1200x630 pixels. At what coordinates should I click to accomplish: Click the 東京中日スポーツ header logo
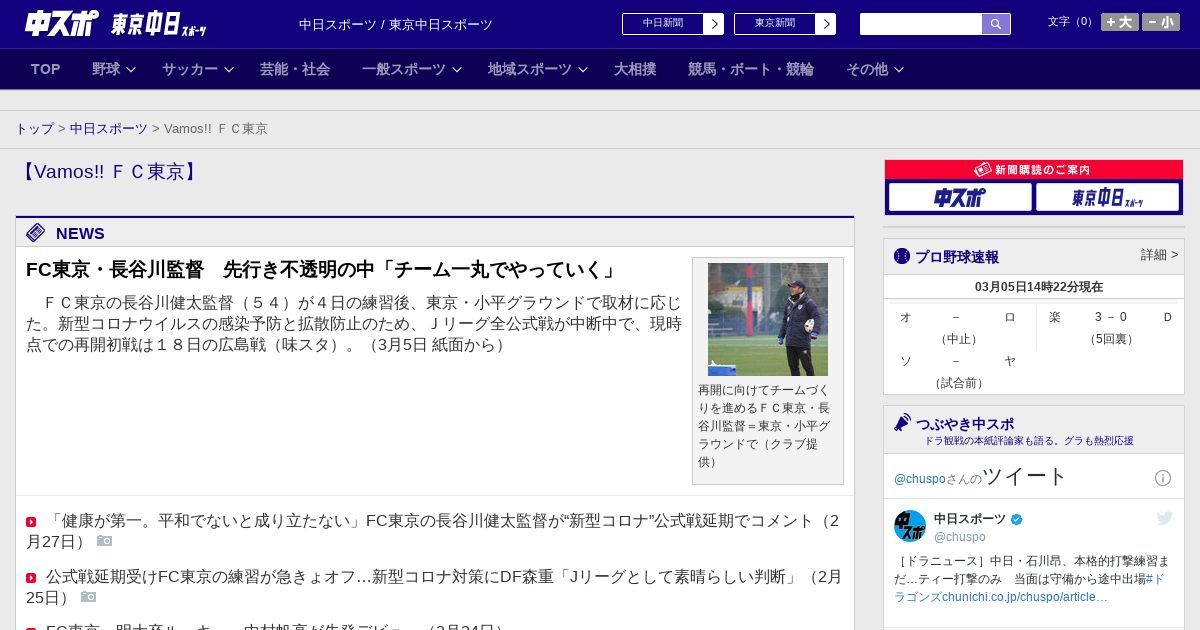point(159,24)
